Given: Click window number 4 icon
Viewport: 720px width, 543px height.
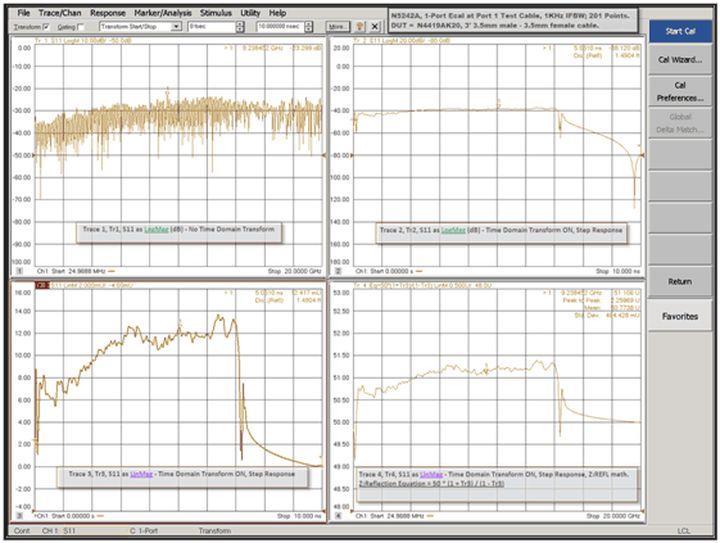Looking at the screenshot, I should 338,516.
